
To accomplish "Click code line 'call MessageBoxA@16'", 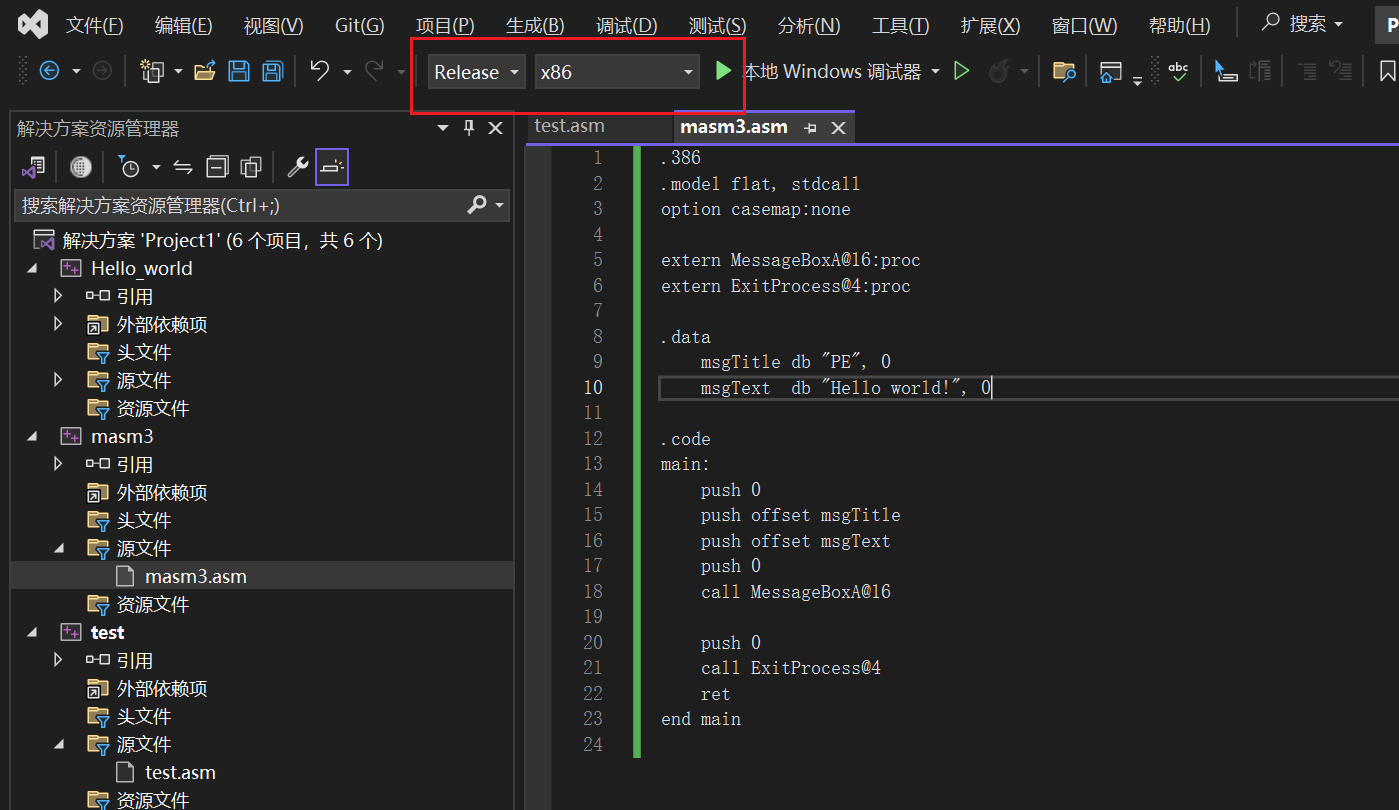I will (796, 592).
